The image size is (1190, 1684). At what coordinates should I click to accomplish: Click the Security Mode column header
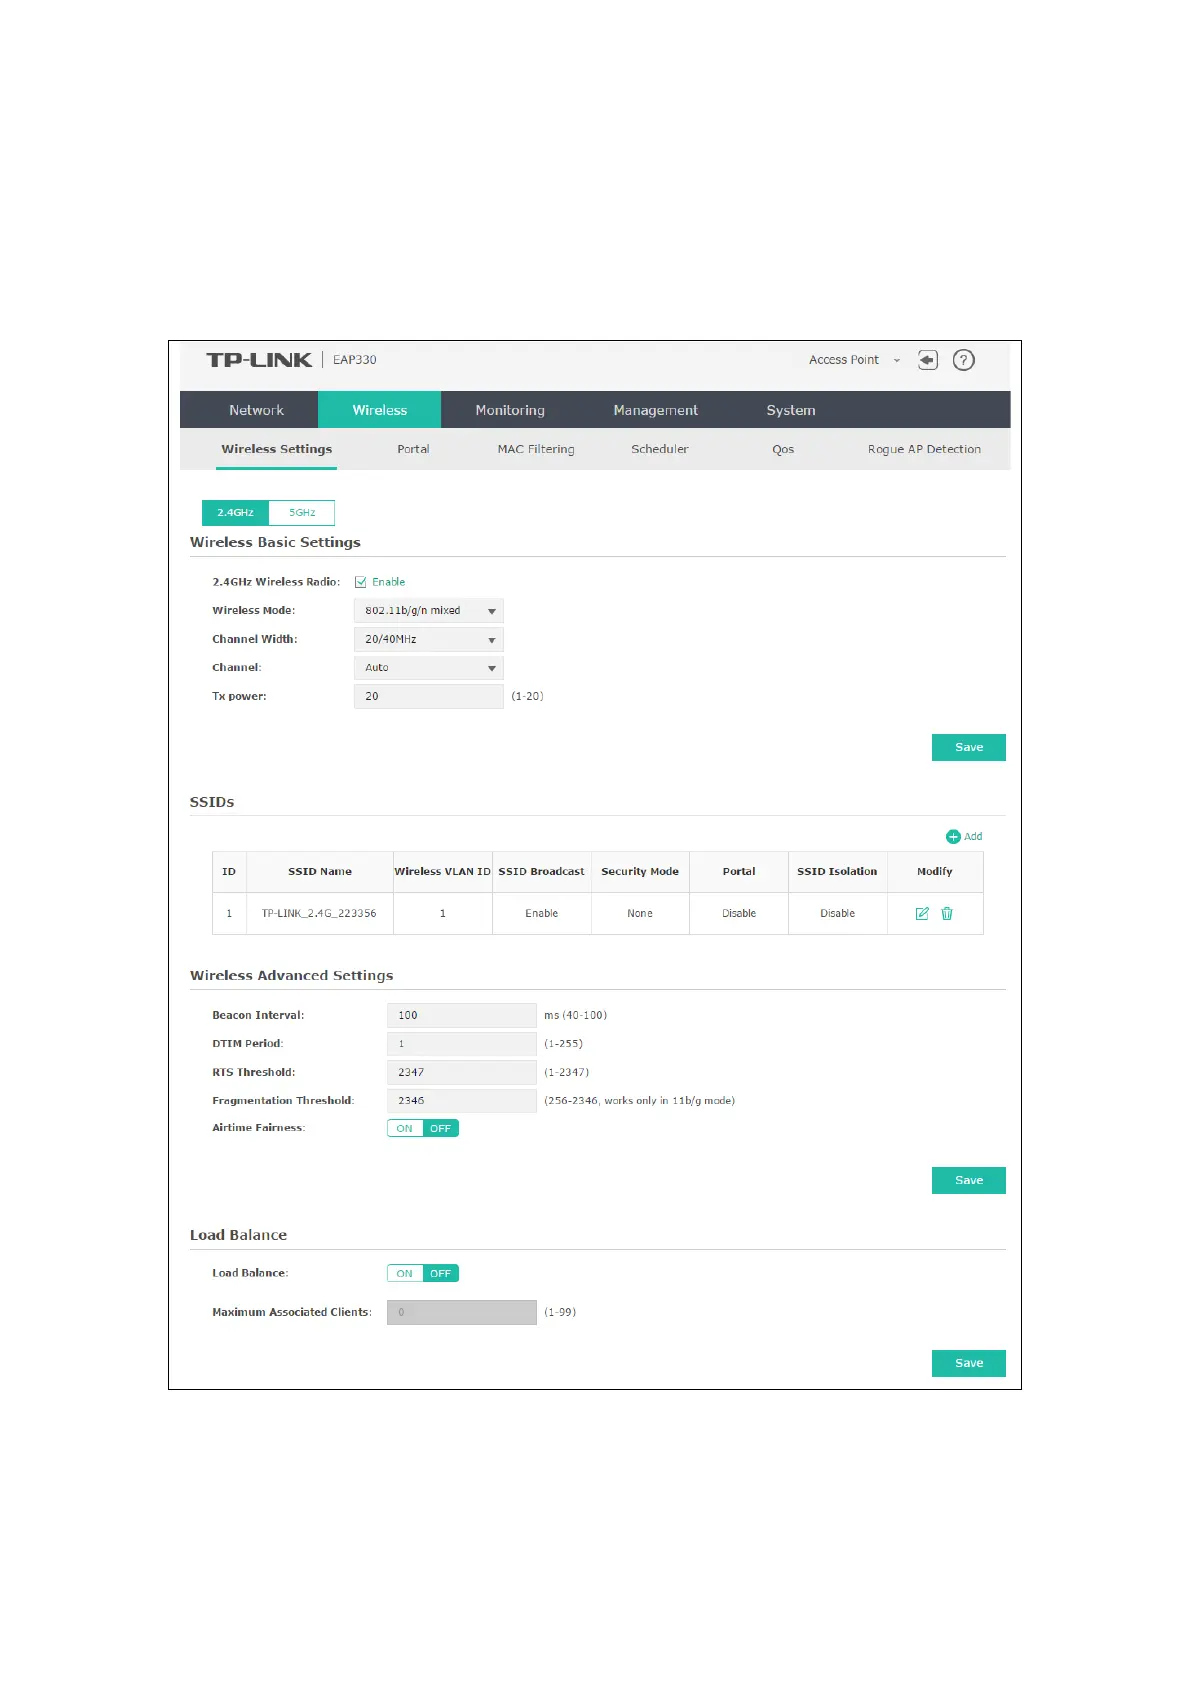(640, 872)
